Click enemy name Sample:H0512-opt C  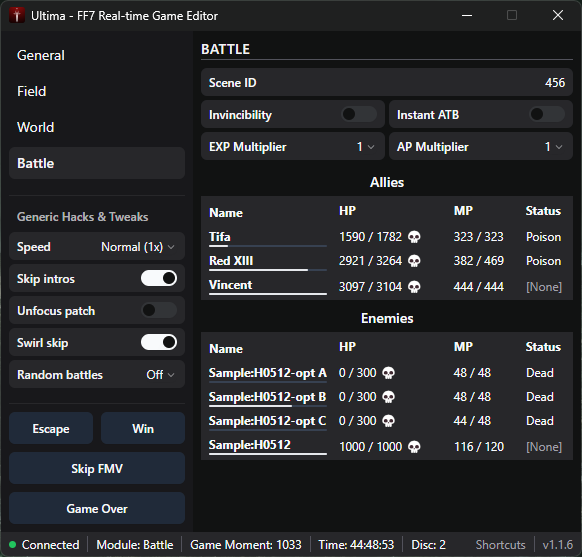pyautogui.click(x=267, y=421)
